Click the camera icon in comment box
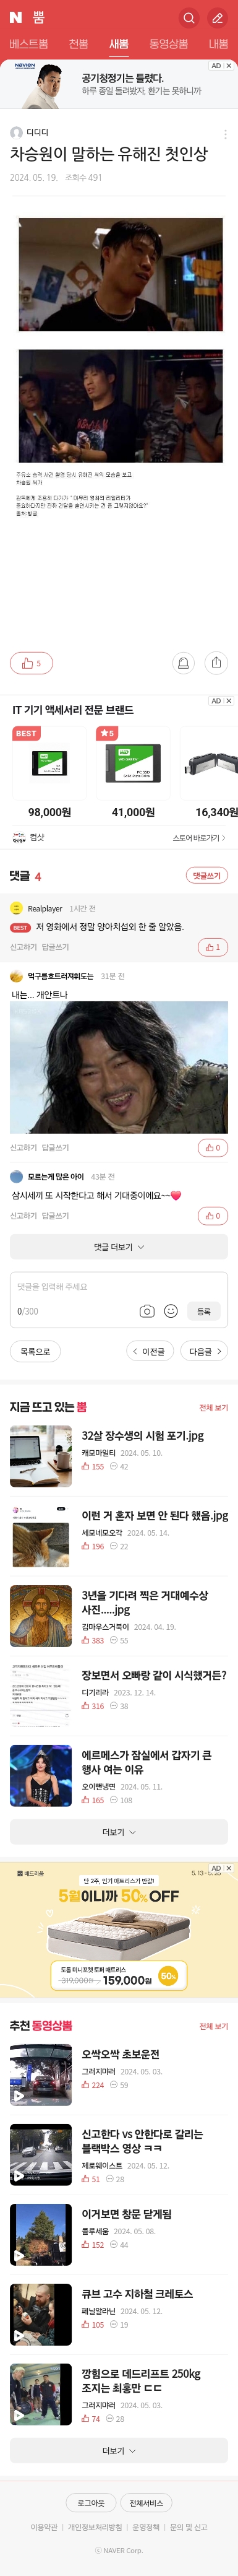The image size is (238, 2576). point(147,1311)
